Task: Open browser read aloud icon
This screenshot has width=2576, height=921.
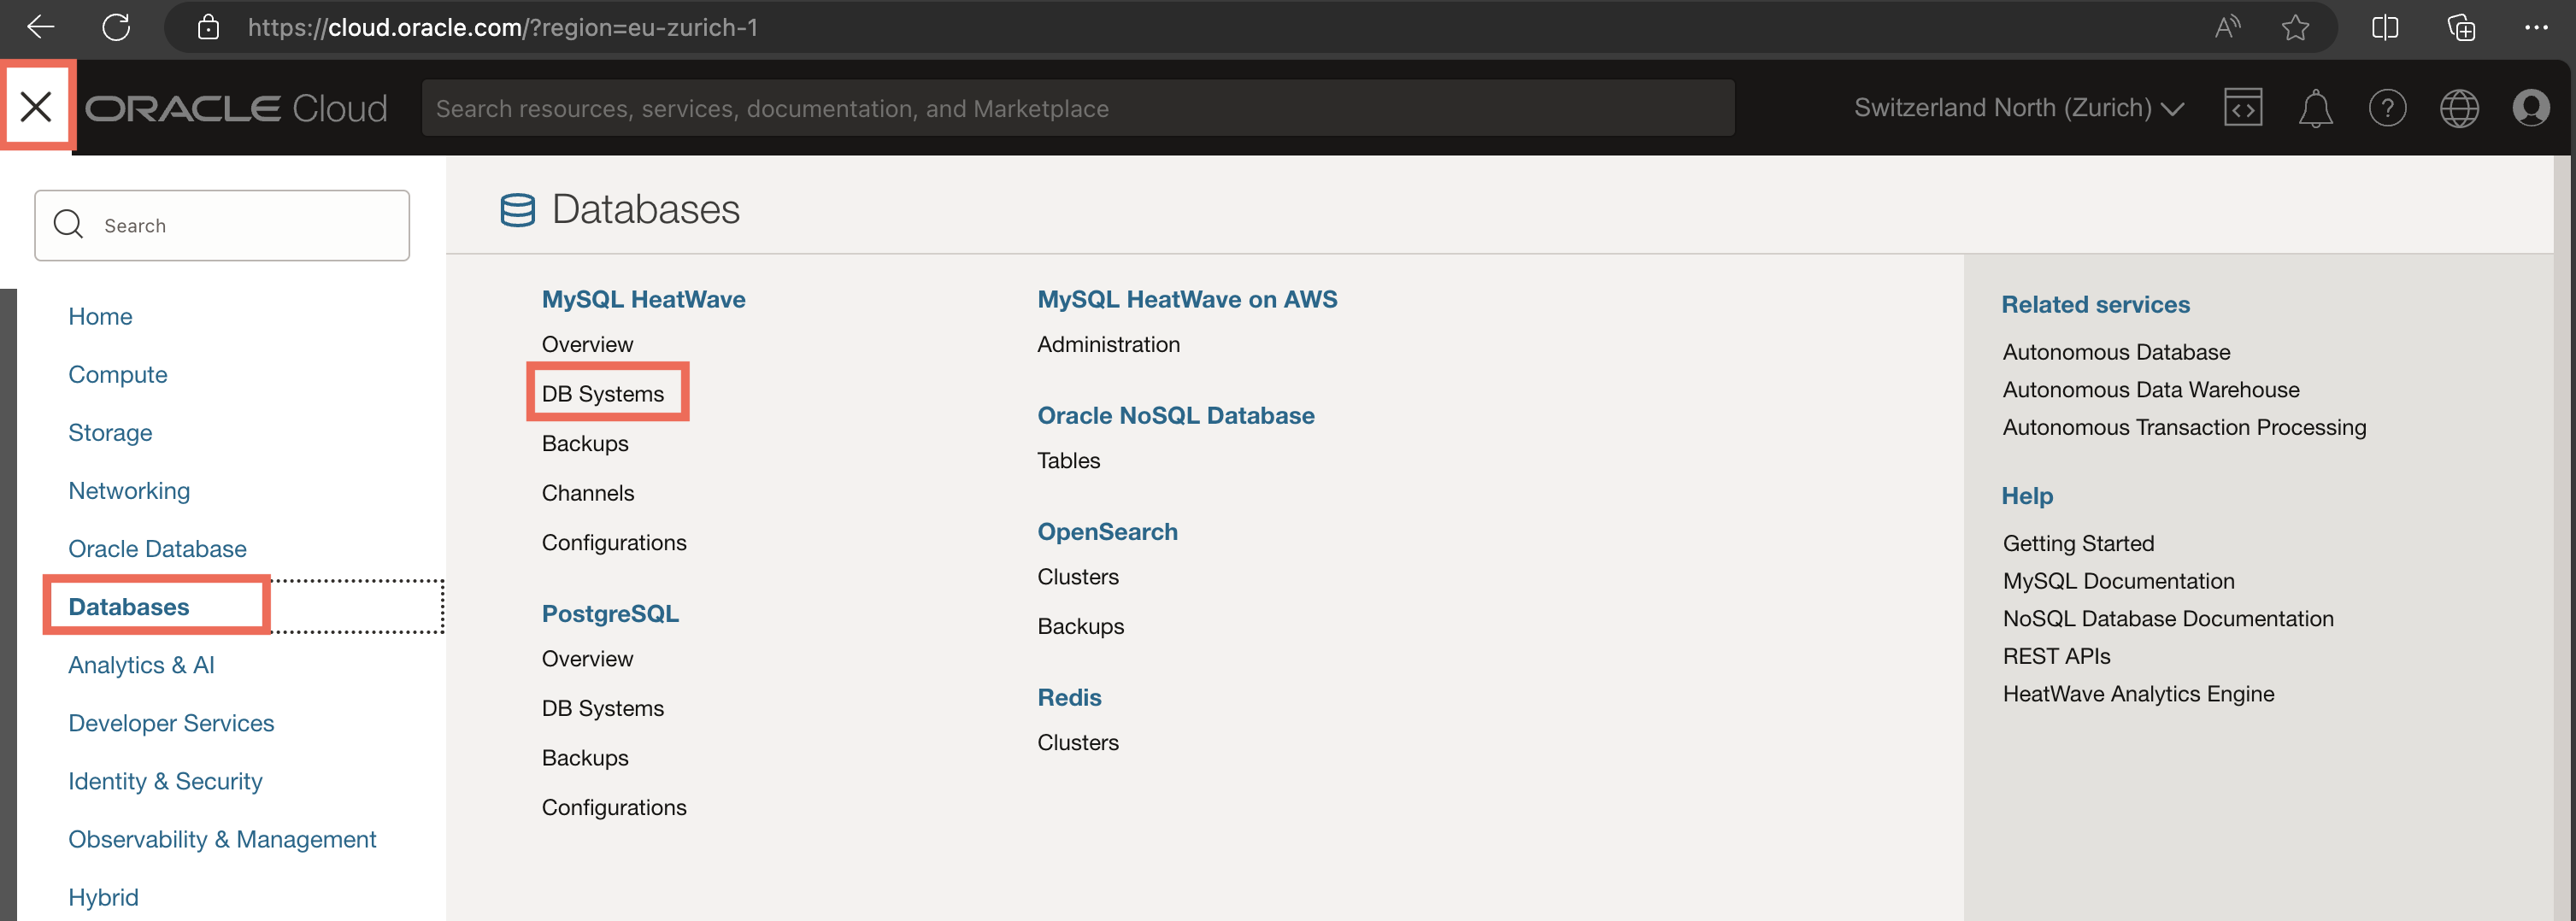Action: coord(2227,27)
